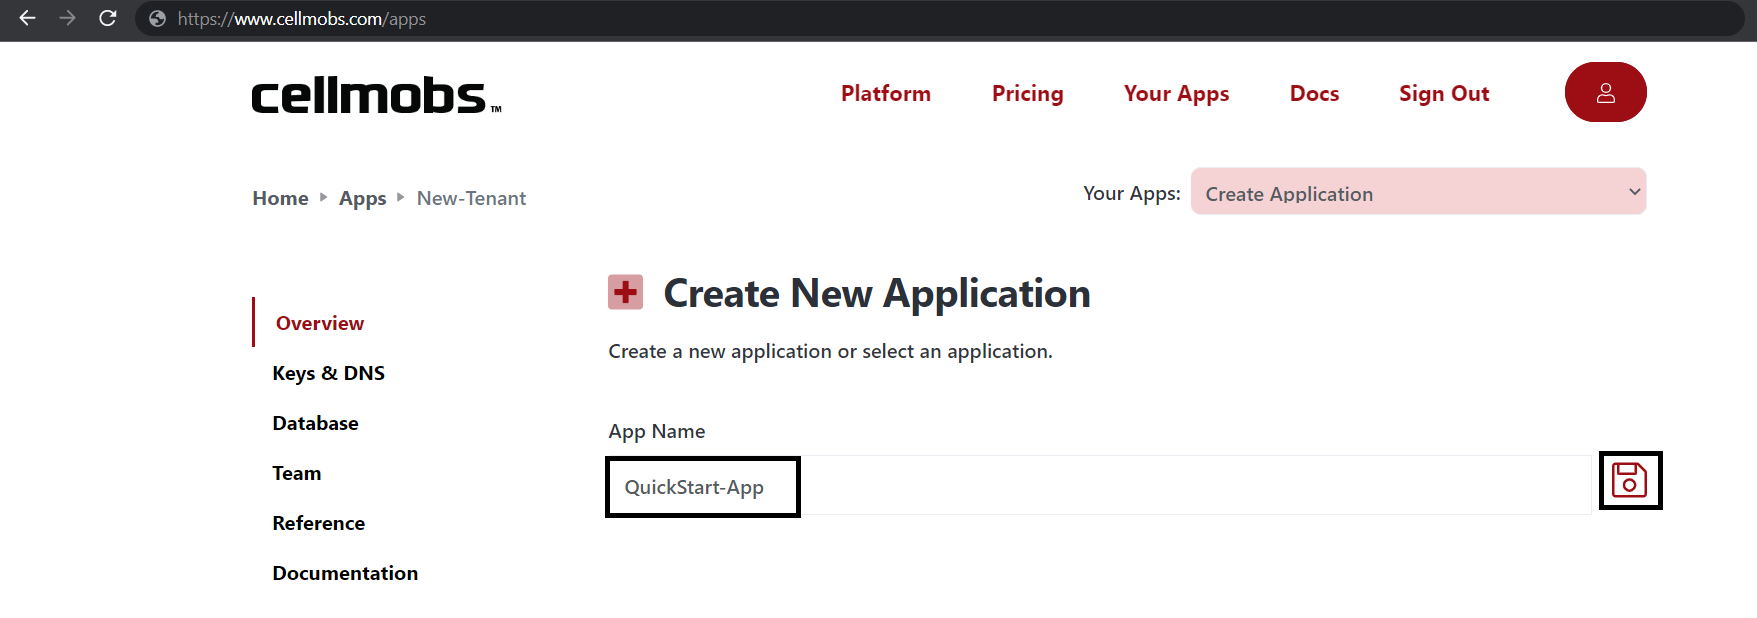This screenshot has width=1757, height=618.
Task: Click the 'Create a new application' description text
Action: (x=830, y=351)
